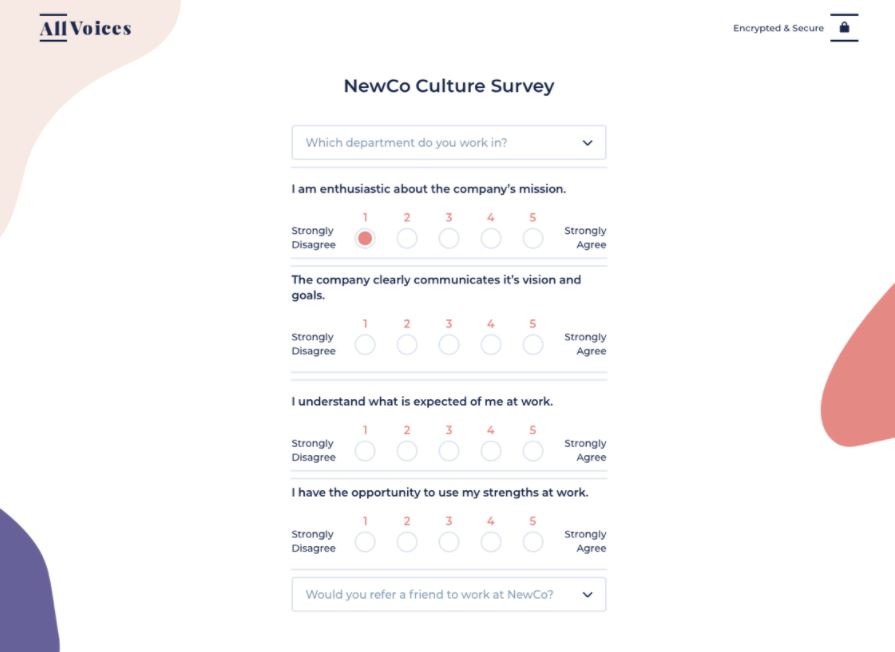Select rating 2 for vision and goals communication
The height and width of the screenshot is (652, 895).
point(407,344)
